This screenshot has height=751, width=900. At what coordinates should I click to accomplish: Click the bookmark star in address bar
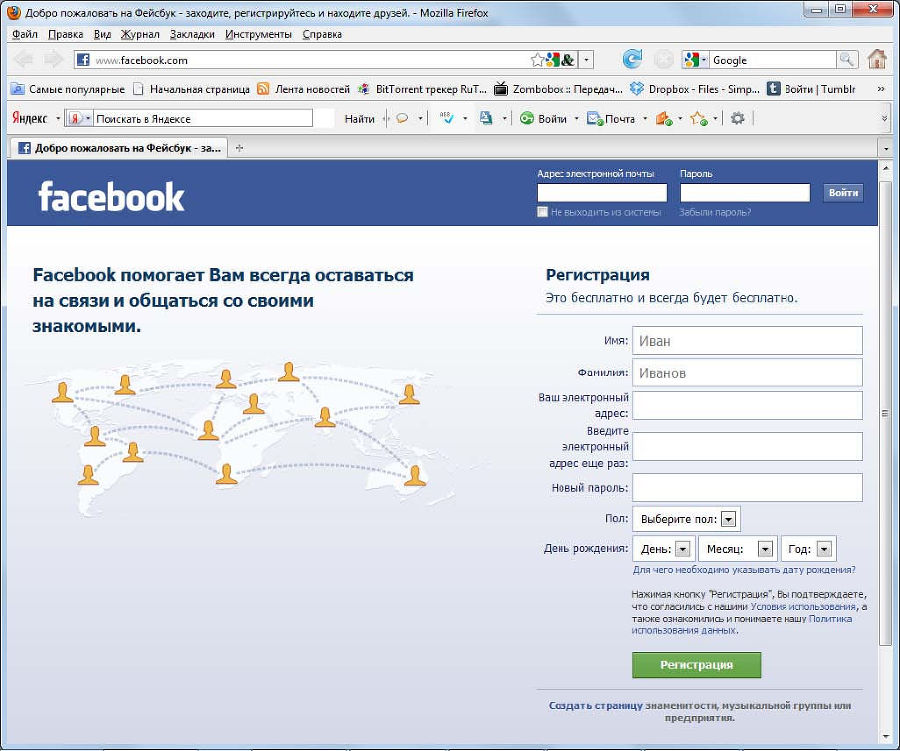coord(537,60)
